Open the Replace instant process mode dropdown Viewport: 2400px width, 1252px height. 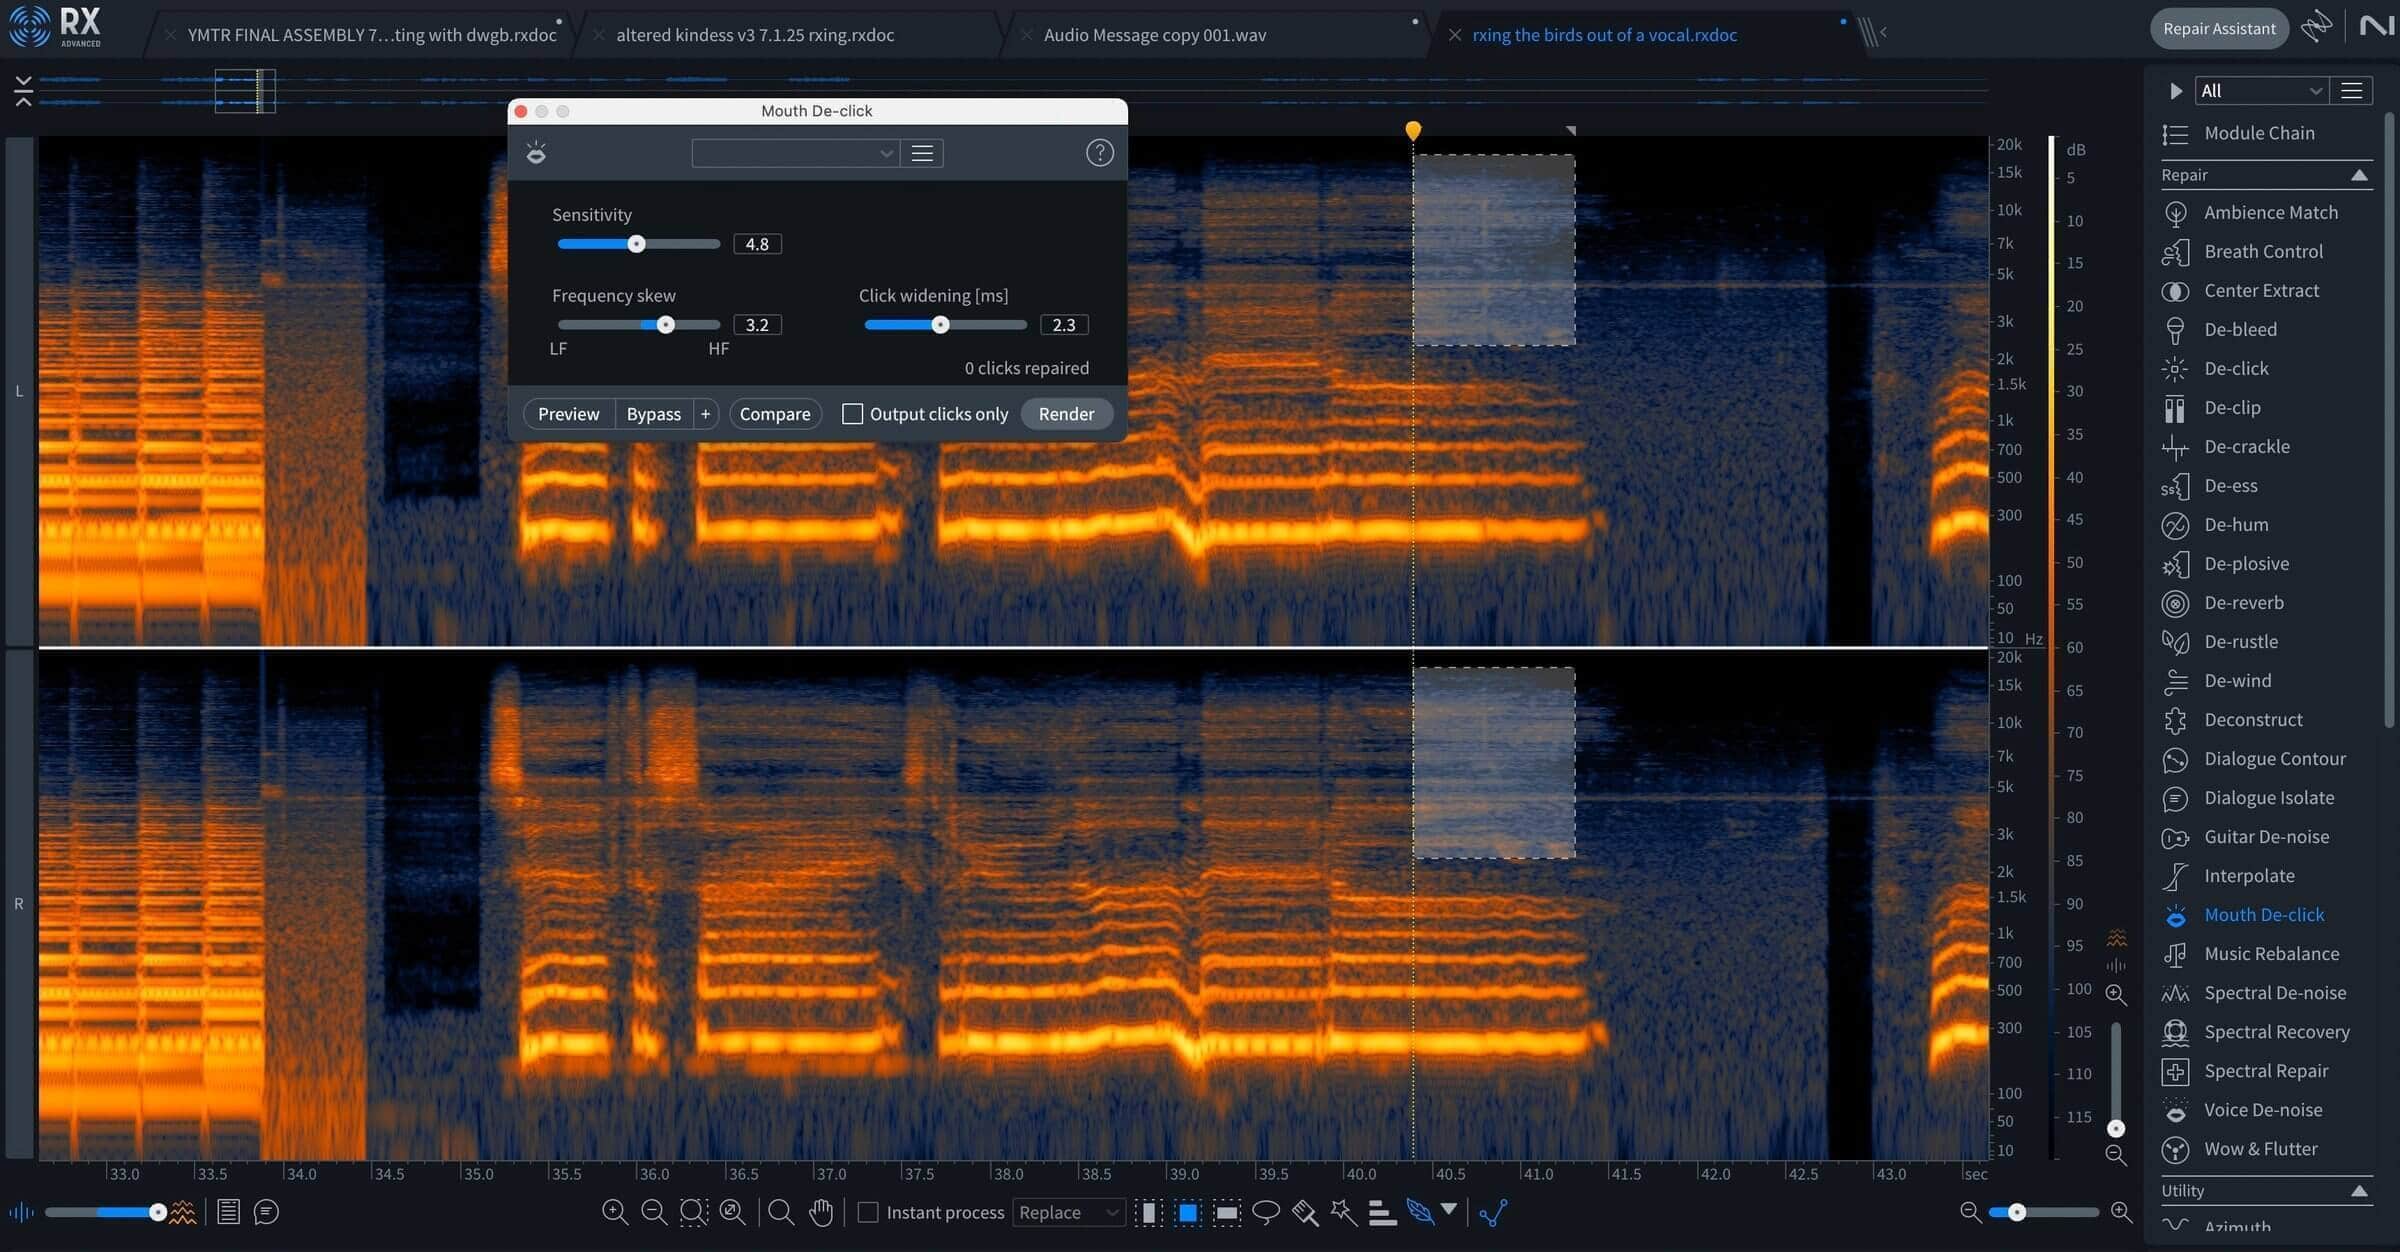pos(1068,1212)
